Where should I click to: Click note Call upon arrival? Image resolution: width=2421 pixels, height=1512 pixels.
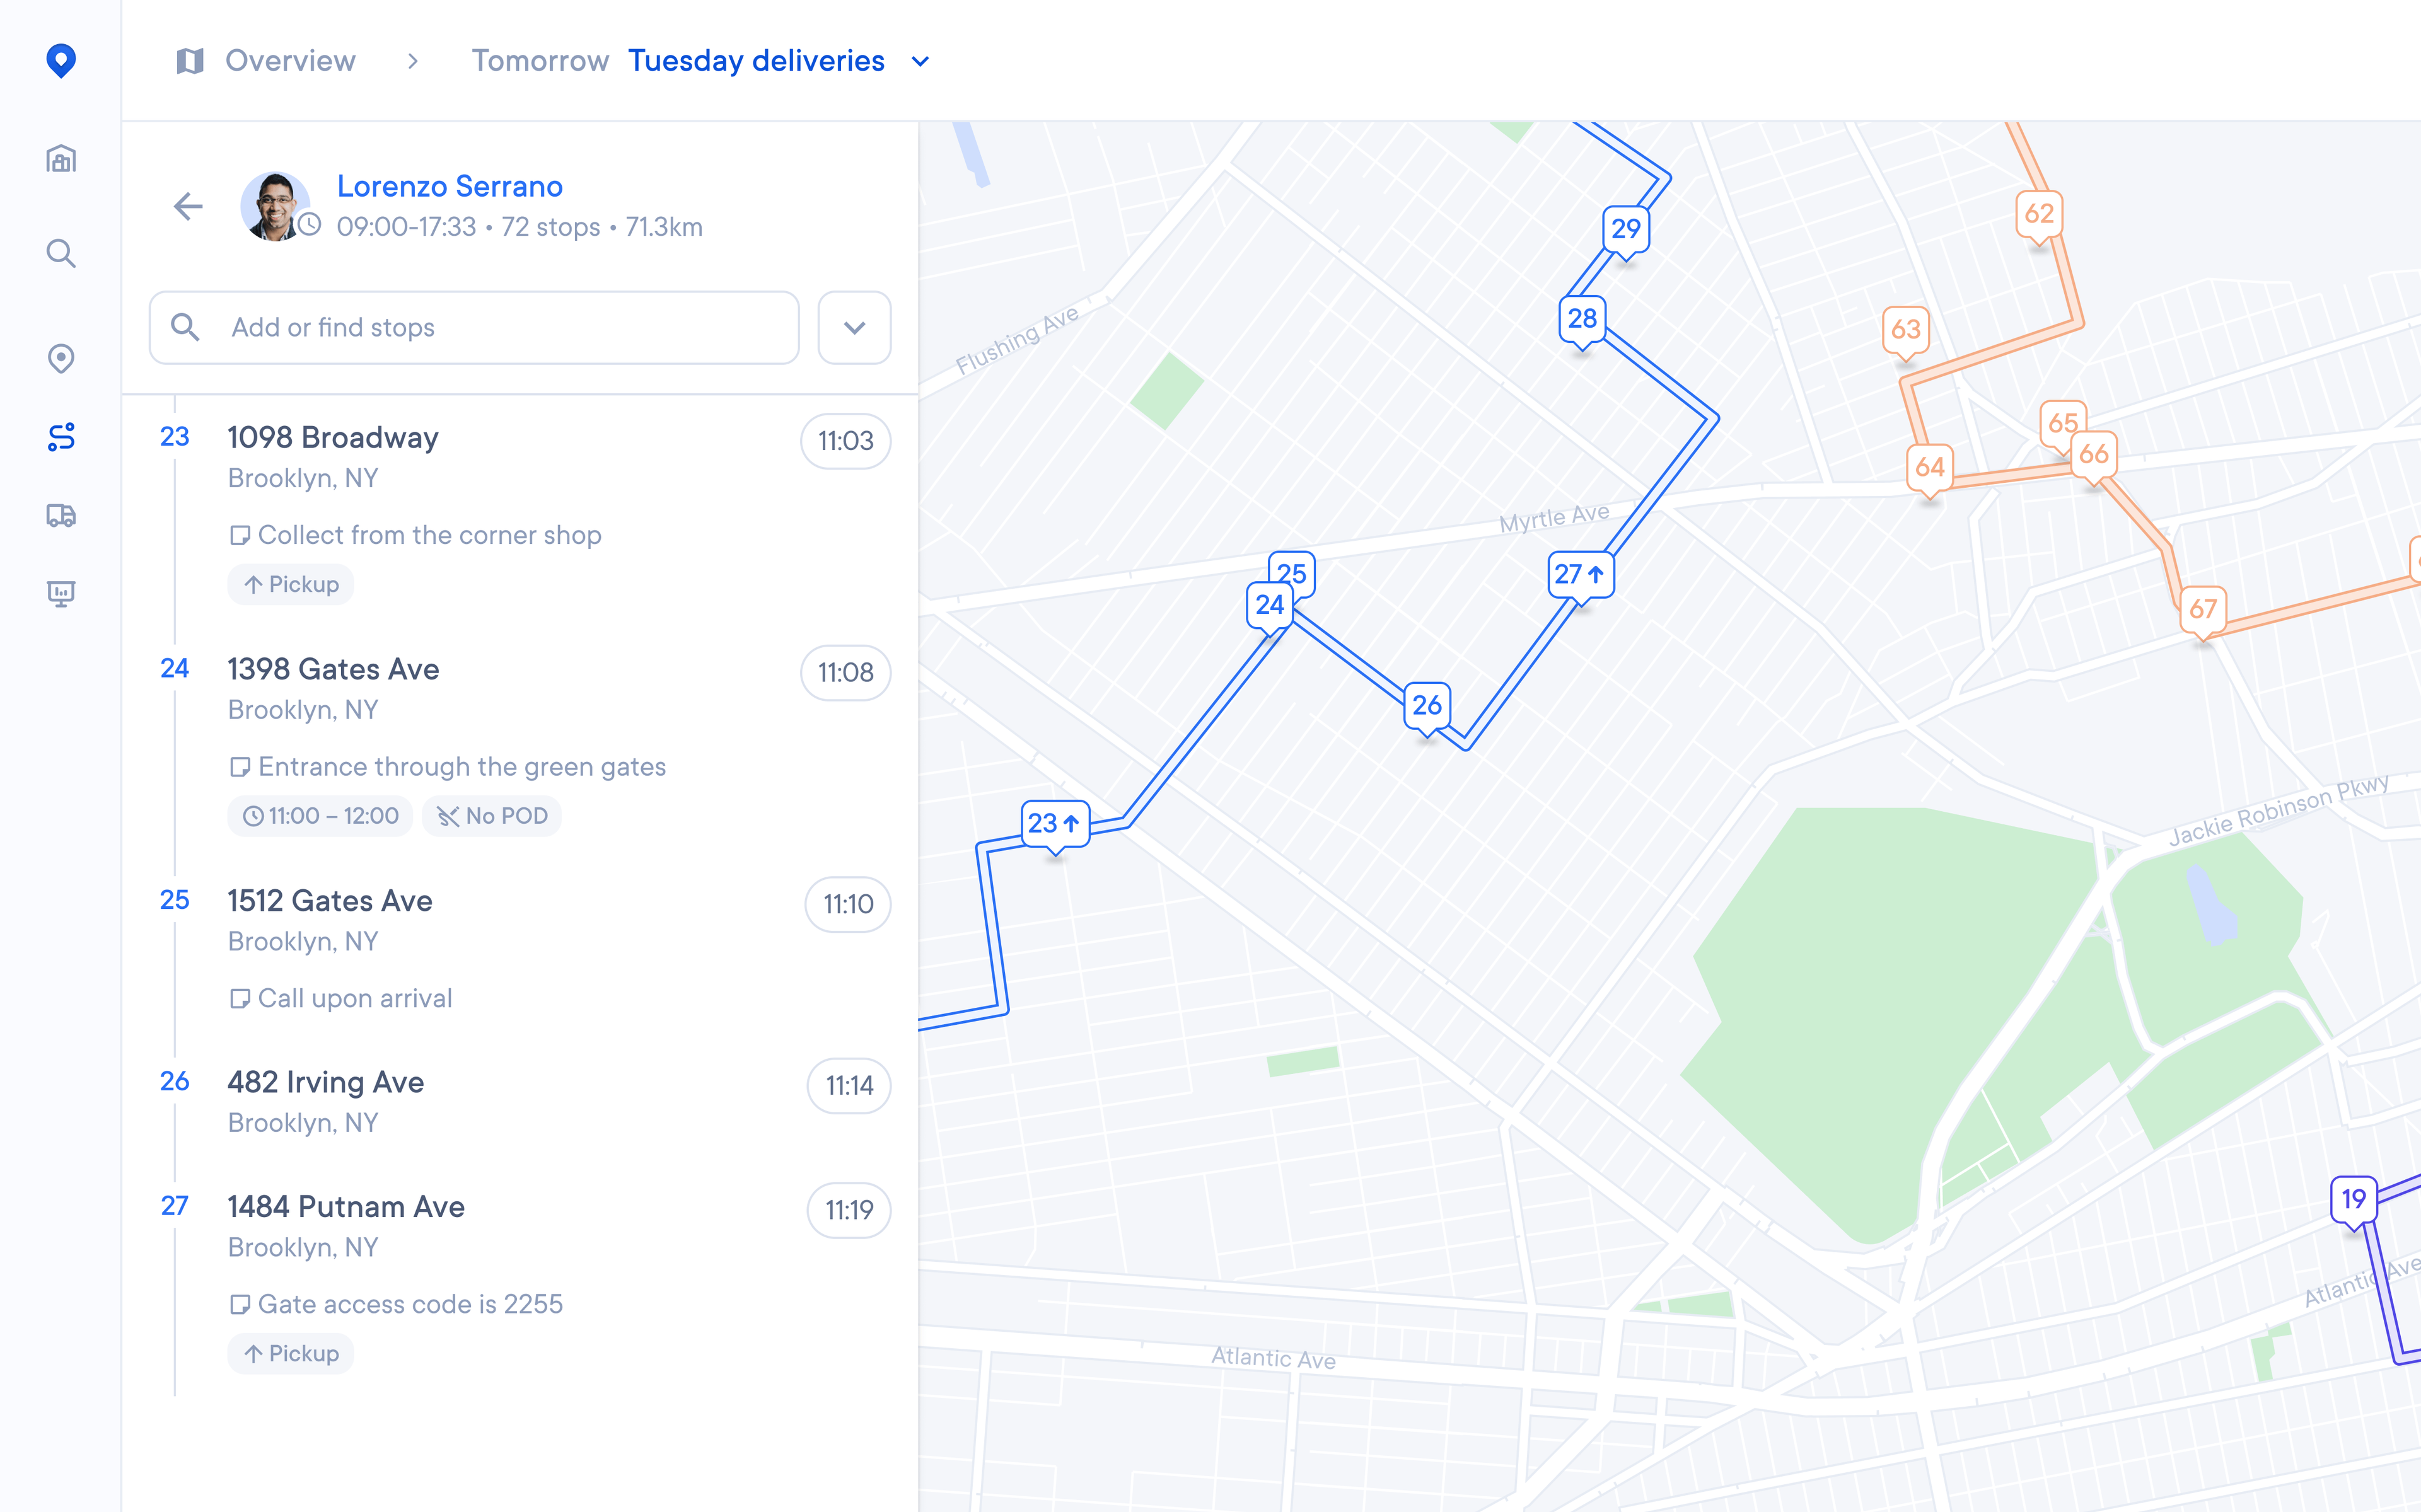355,999
